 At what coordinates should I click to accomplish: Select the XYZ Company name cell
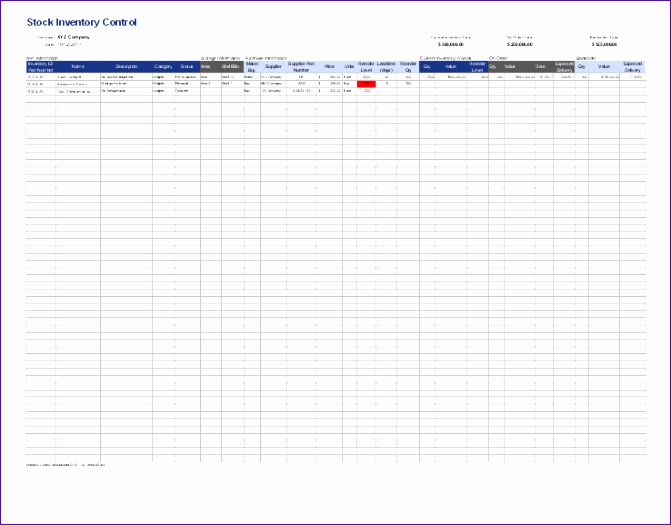[x=73, y=37]
